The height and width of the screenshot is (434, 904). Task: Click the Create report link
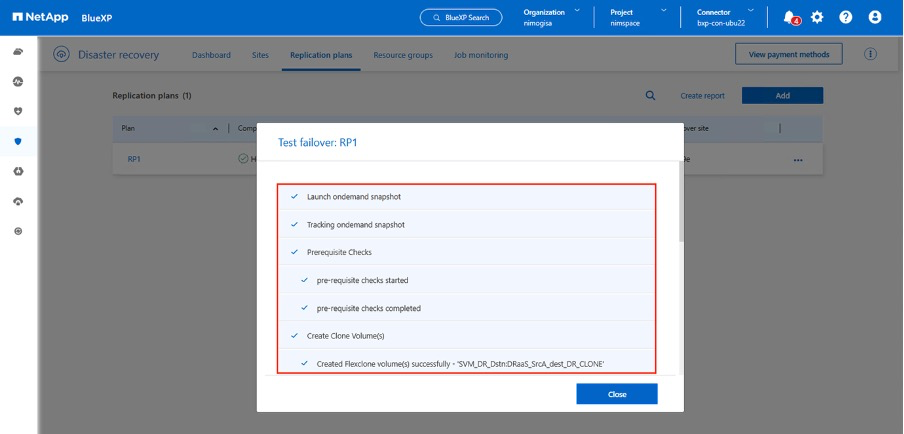[x=703, y=96]
